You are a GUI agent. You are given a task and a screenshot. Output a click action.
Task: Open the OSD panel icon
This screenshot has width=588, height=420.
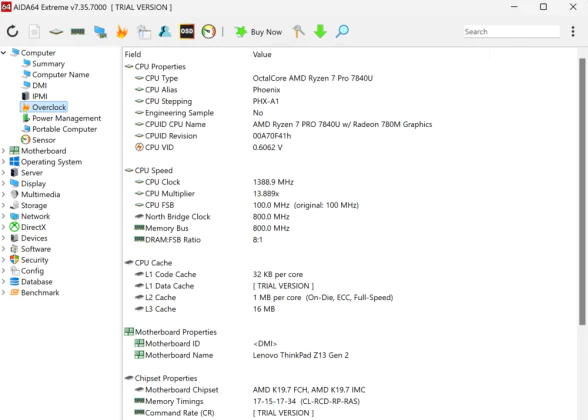[187, 32]
